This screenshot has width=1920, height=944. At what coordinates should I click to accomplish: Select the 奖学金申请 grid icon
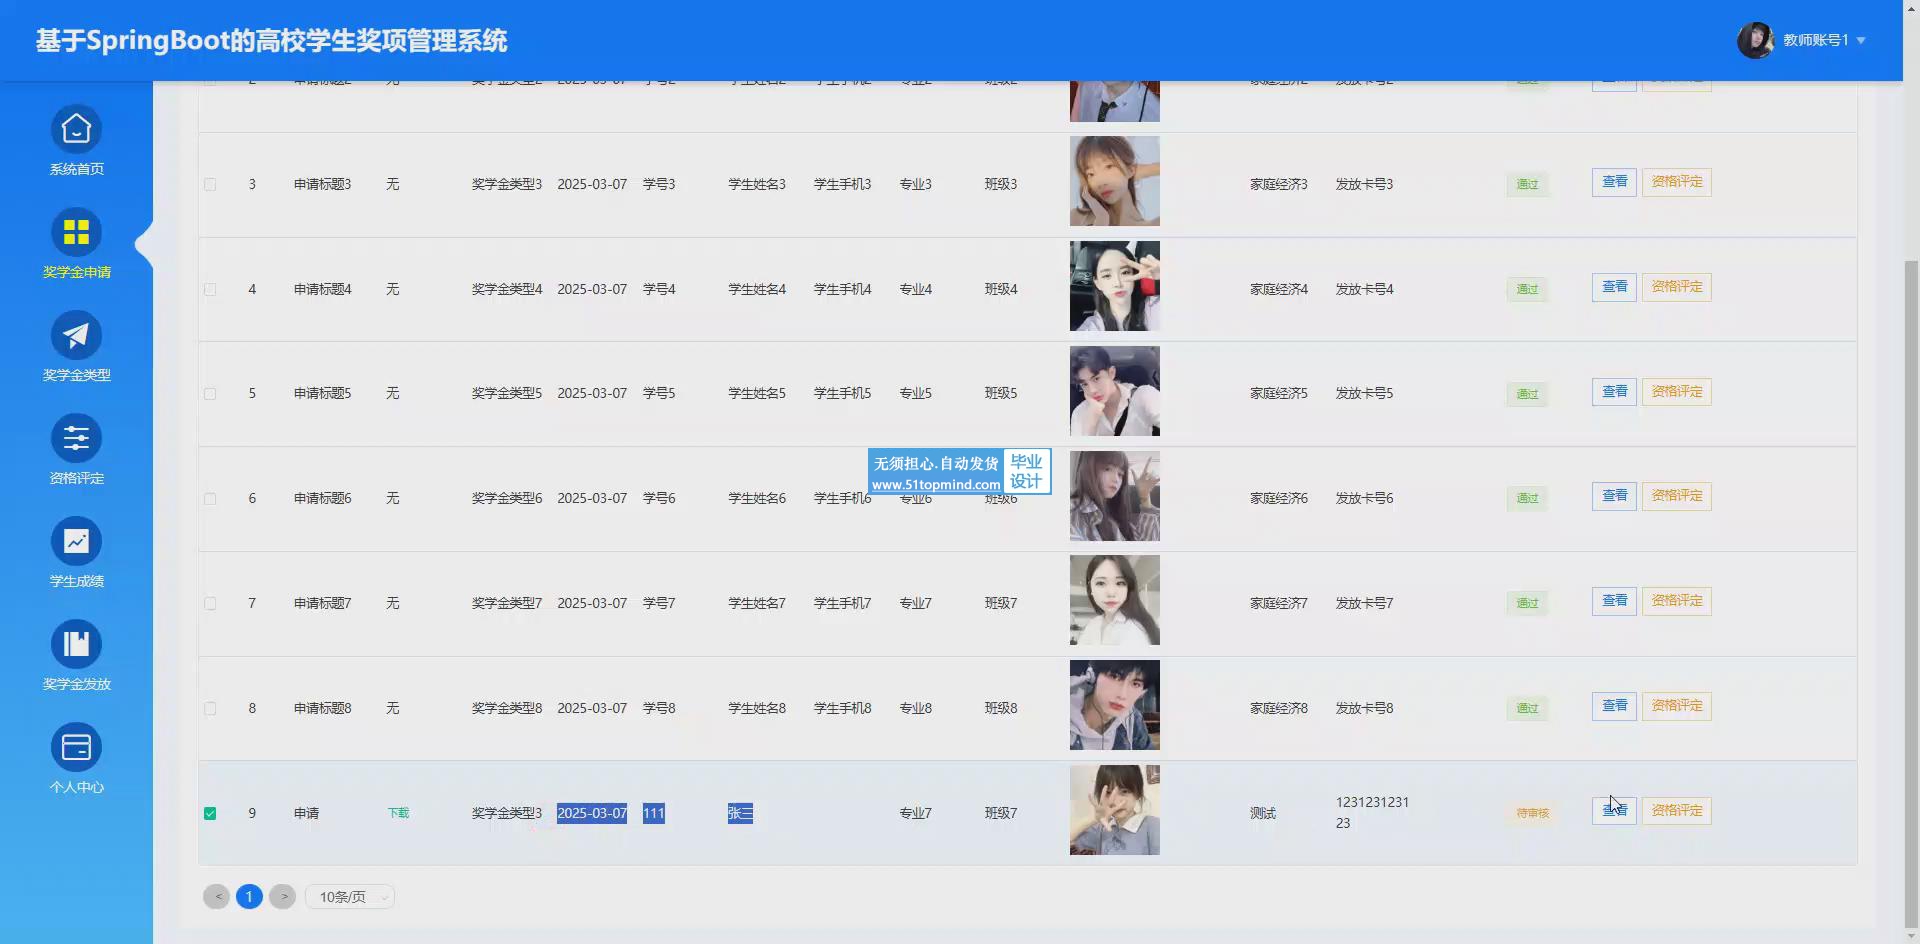click(76, 233)
